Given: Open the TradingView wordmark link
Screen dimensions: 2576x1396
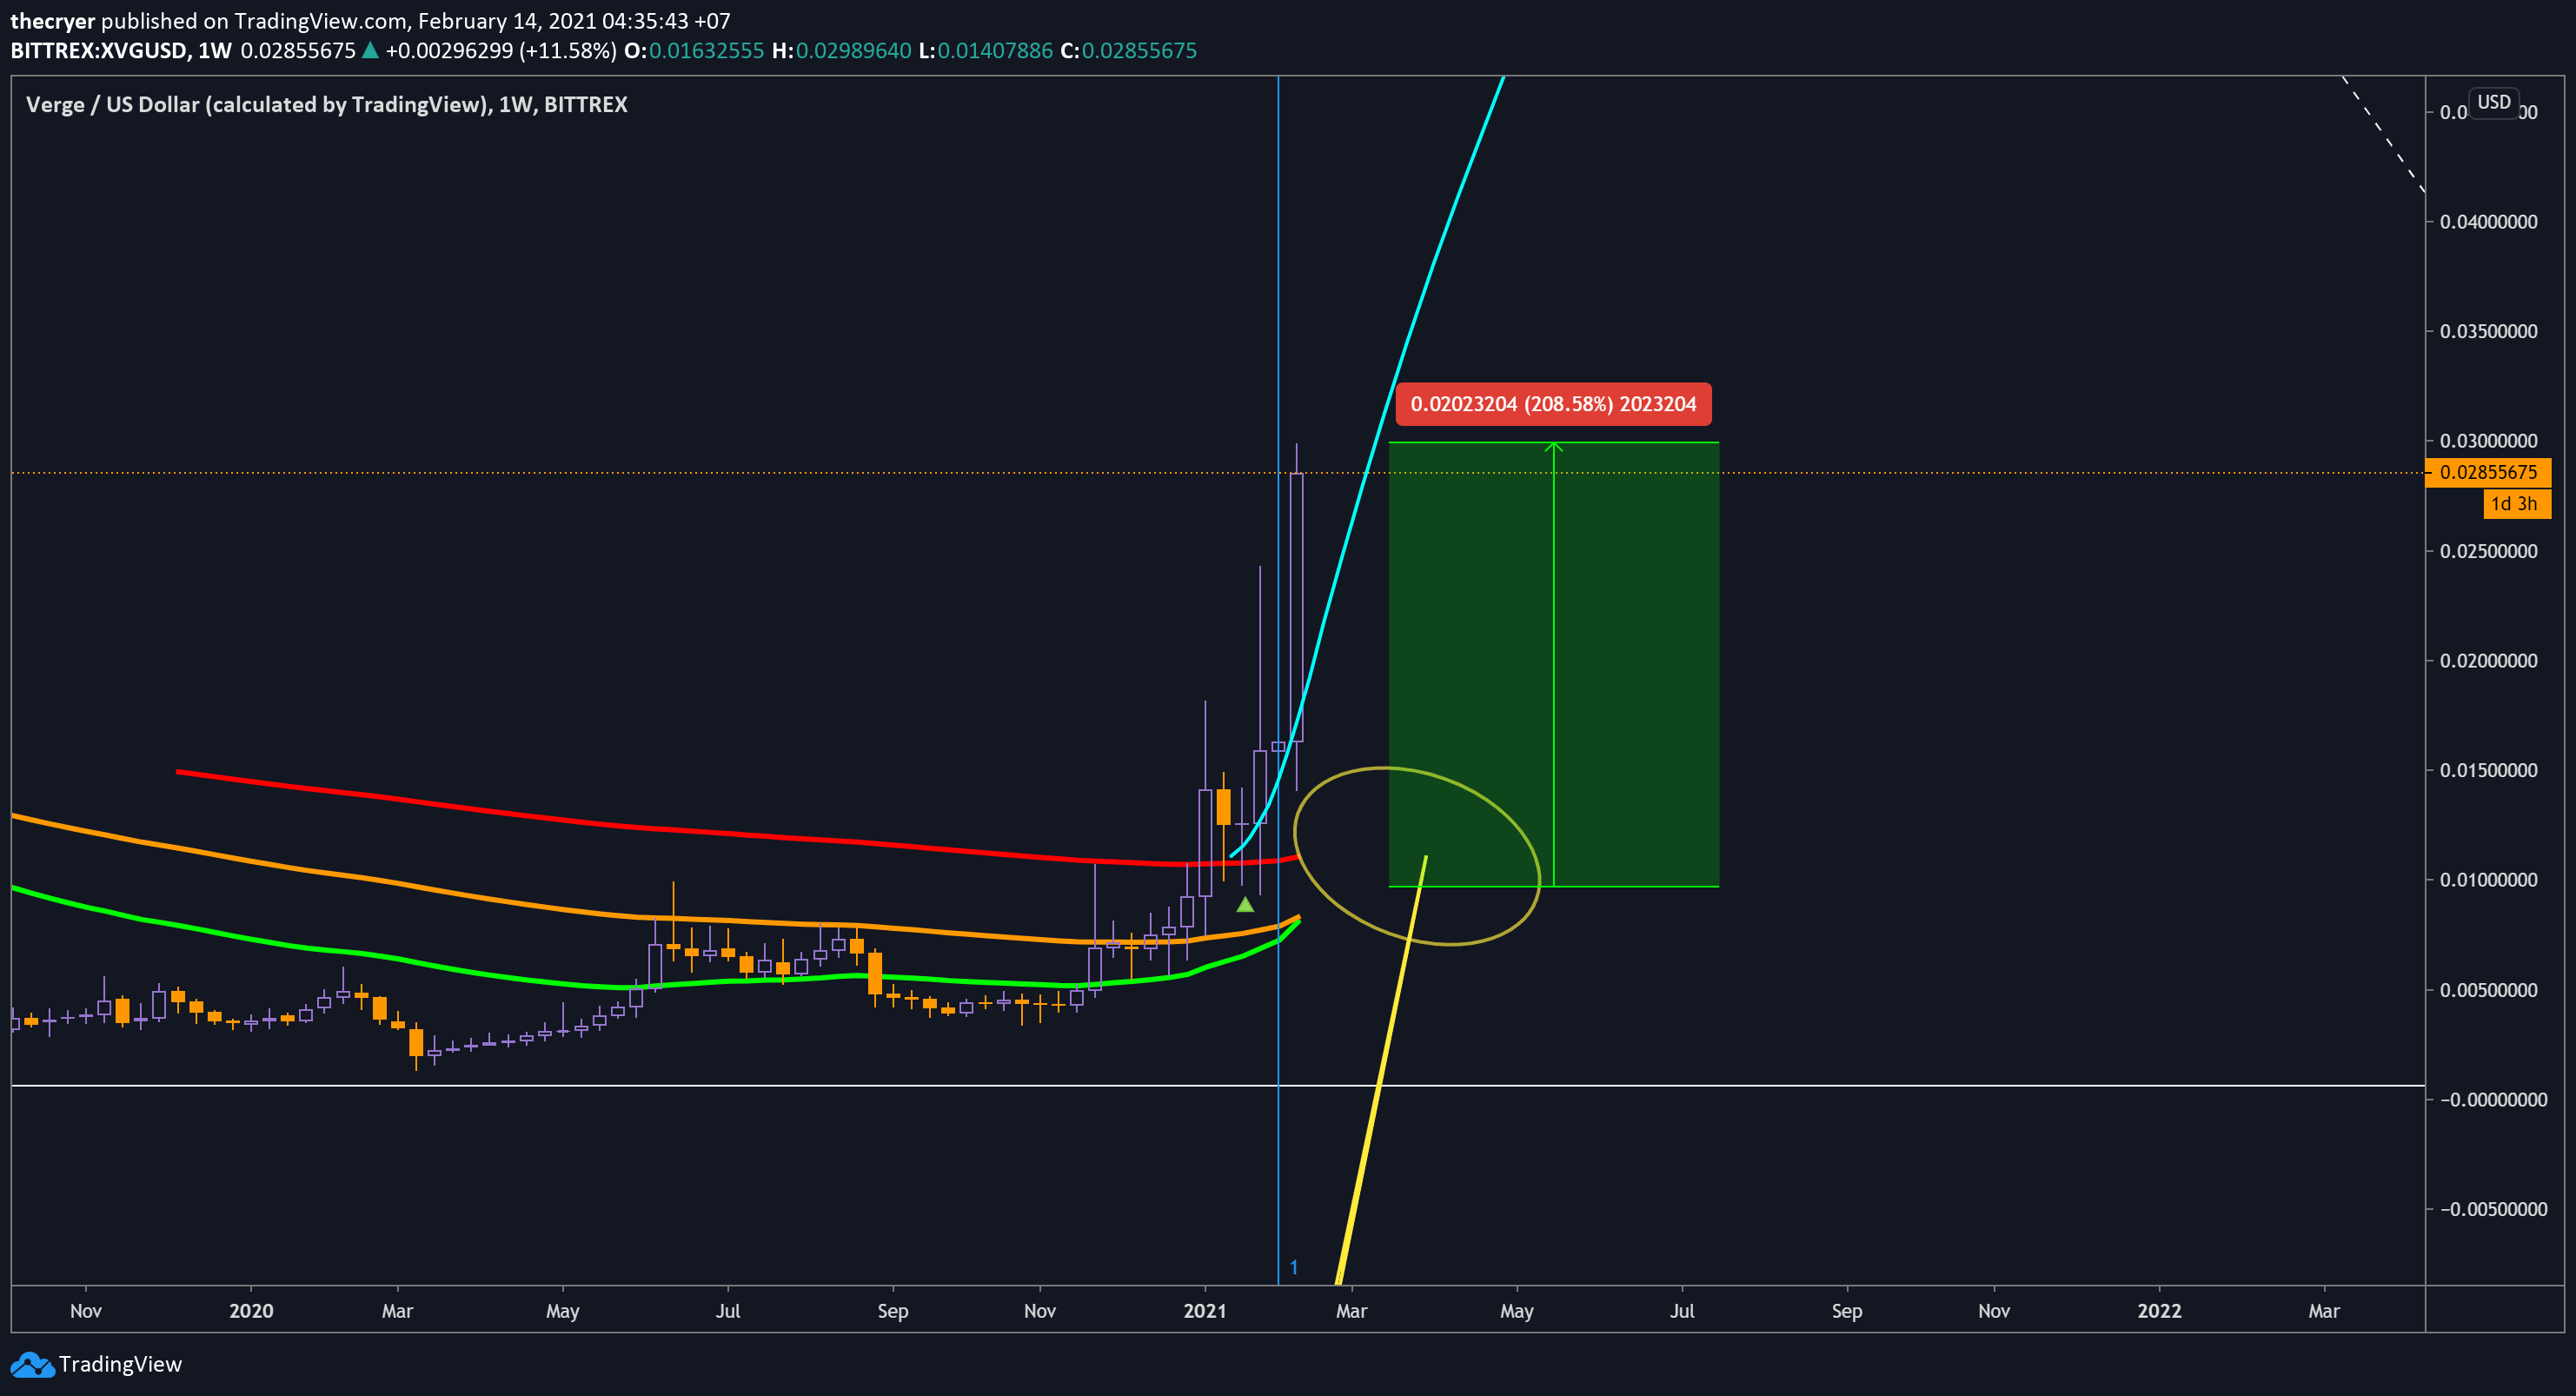Looking at the screenshot, I should [120, 1364].
